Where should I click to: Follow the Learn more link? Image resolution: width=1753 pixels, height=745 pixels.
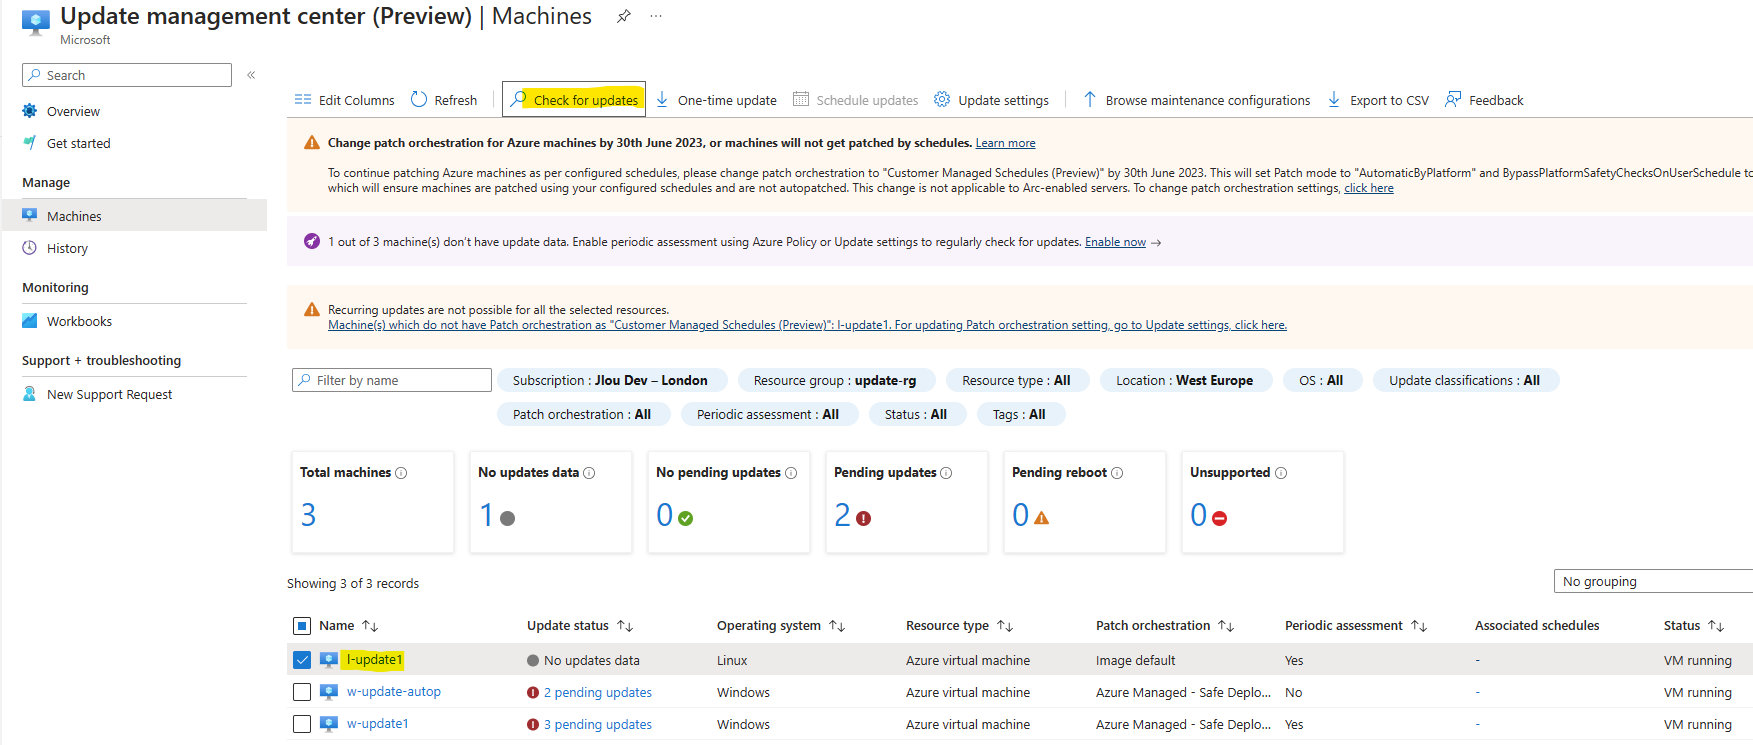pos(1005,143)
